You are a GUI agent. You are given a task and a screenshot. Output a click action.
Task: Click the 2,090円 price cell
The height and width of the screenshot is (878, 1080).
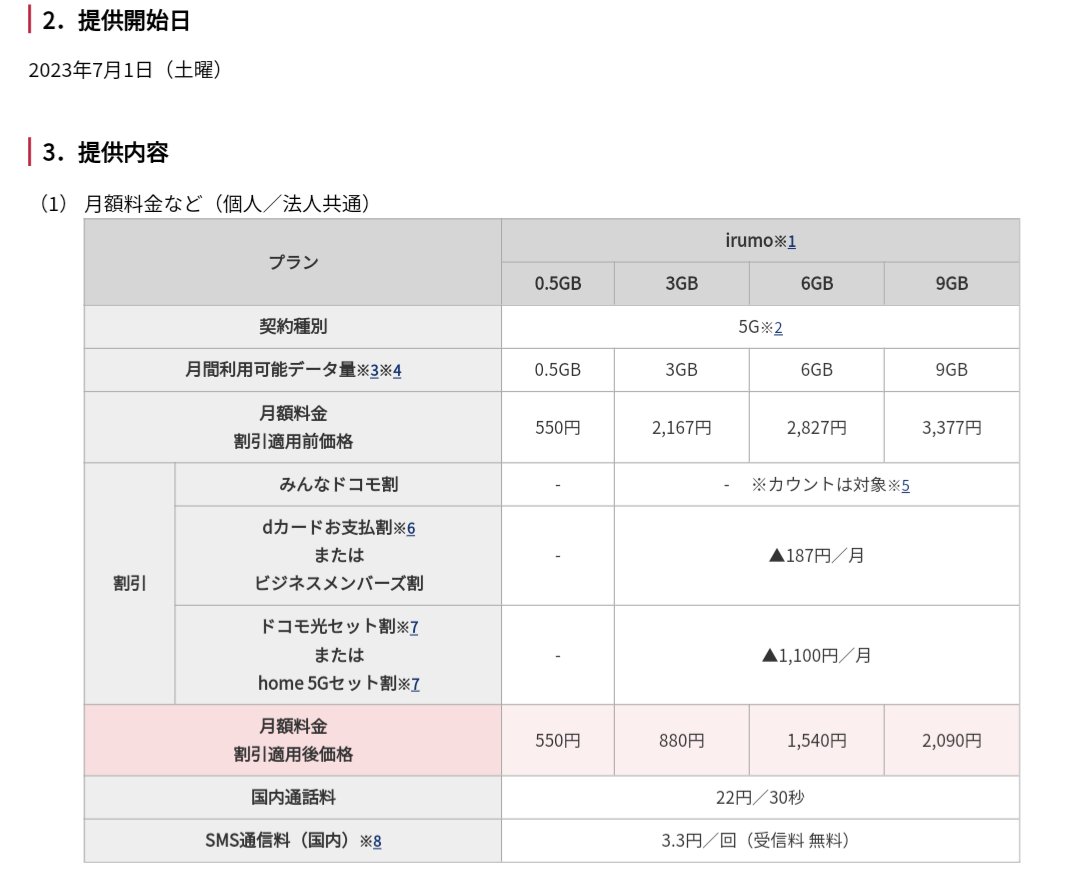952,741
